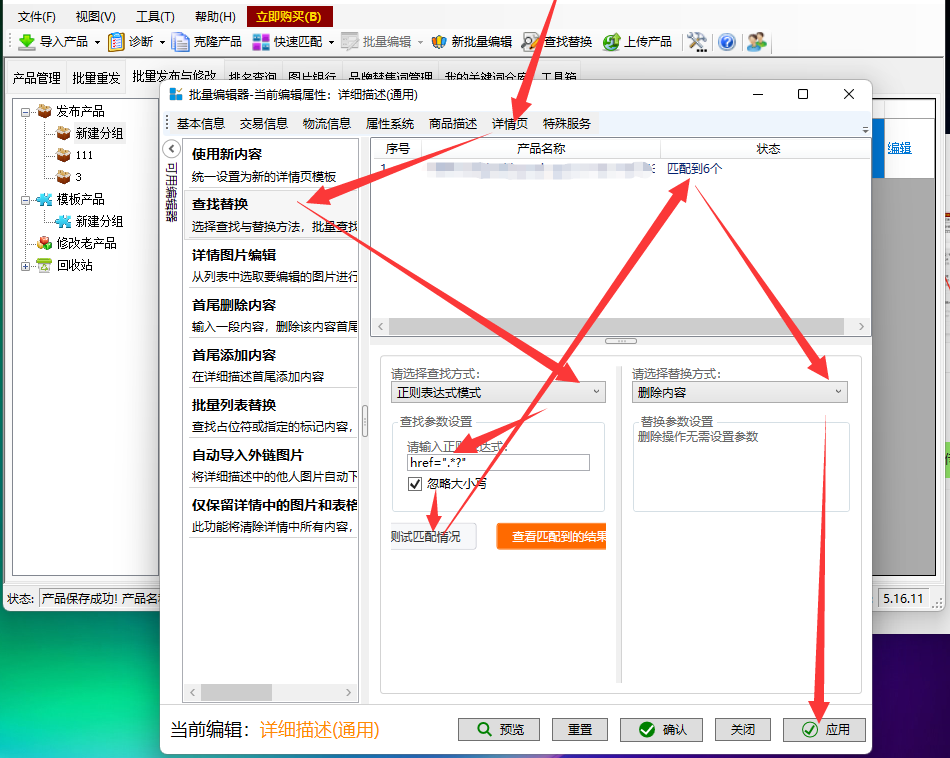Click the 查找替换 toolbar icon
This screenshot has height=758, width=950.
pos(530,42)
